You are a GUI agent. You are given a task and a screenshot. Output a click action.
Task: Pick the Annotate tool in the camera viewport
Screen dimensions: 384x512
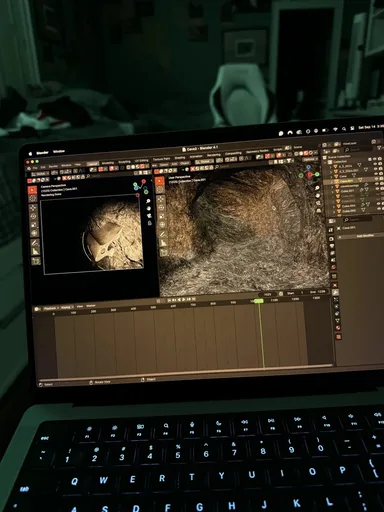point(35,243)
